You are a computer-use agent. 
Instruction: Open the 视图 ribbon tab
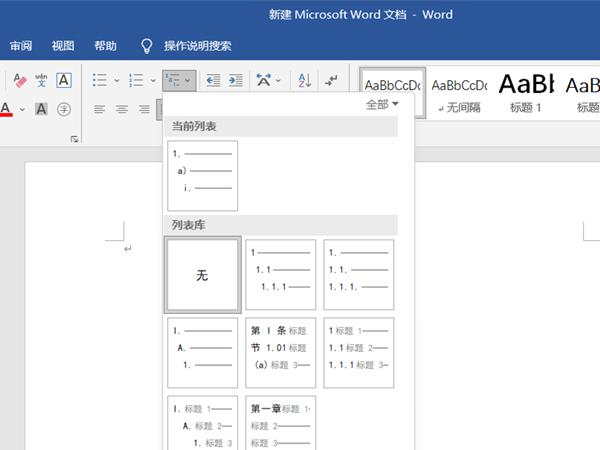[63, 46]
